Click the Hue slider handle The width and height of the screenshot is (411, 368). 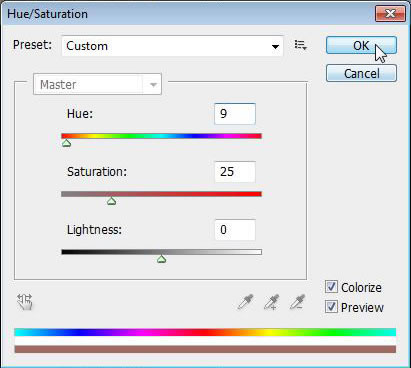[66, 143]
